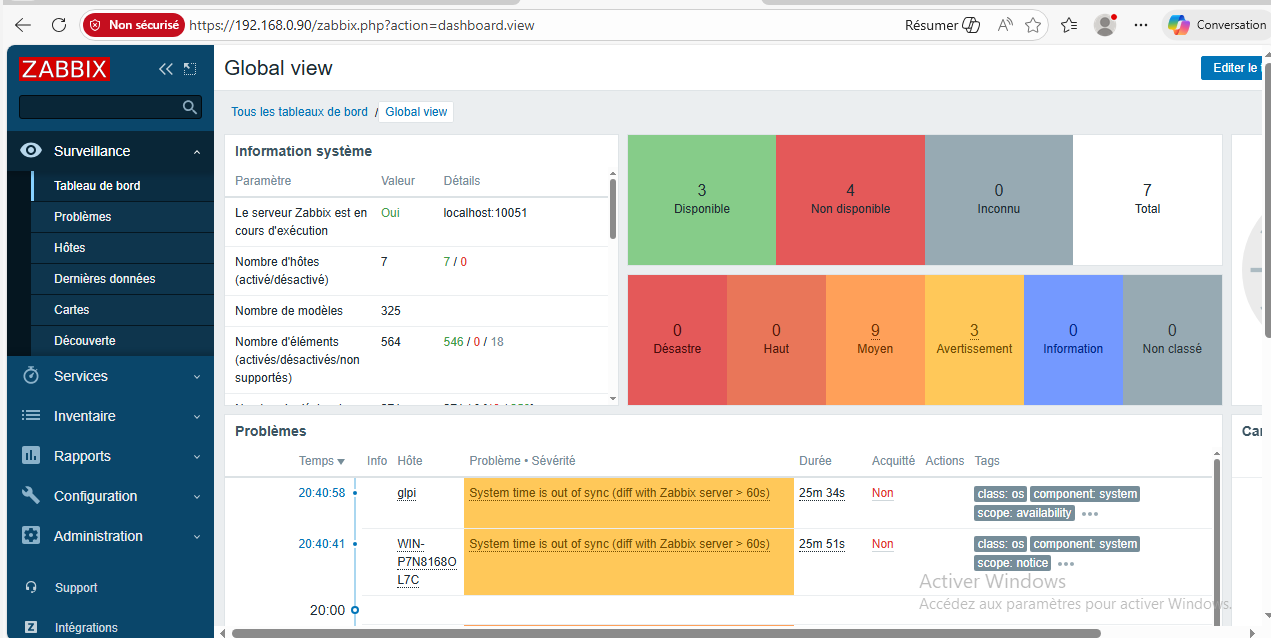
Task: Enter kiosk mode via the expand icon
Action: coord(190,69)
